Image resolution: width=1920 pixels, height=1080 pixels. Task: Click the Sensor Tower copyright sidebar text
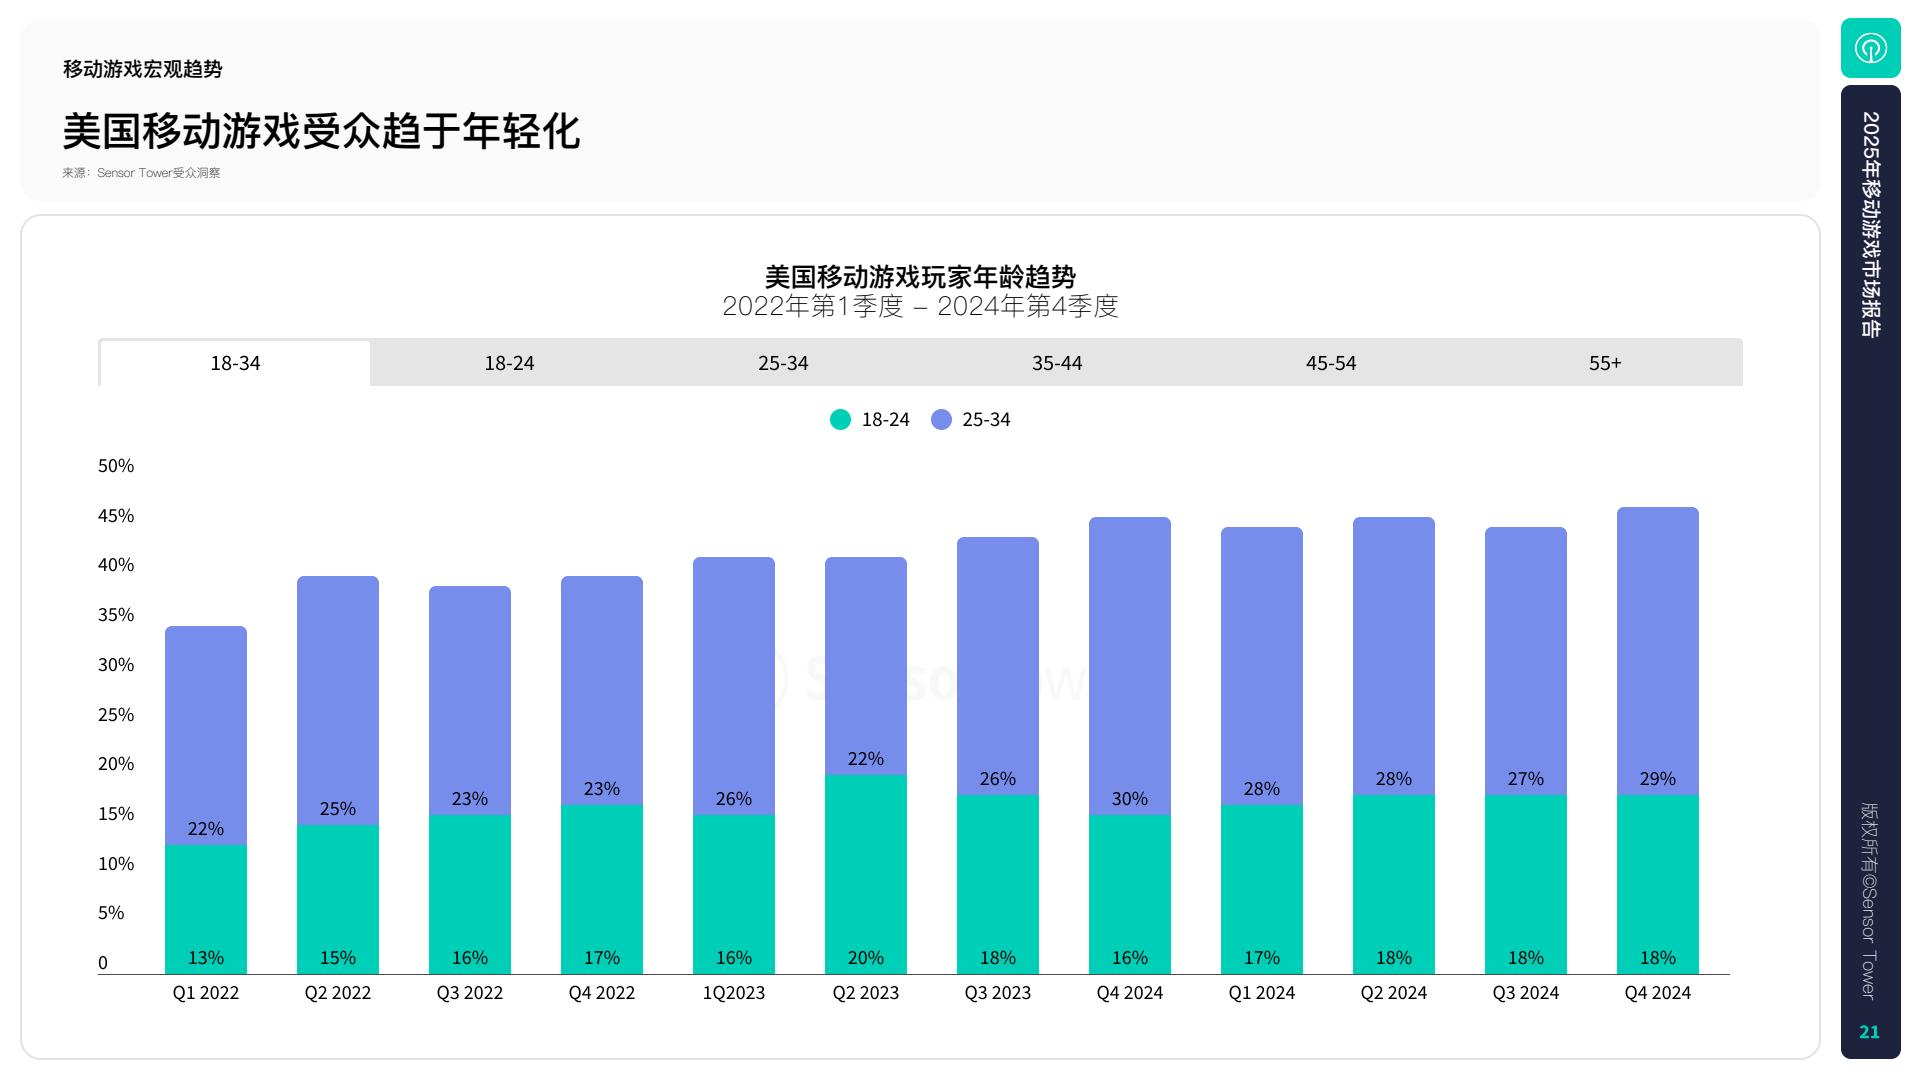[x=1868, y=900]
